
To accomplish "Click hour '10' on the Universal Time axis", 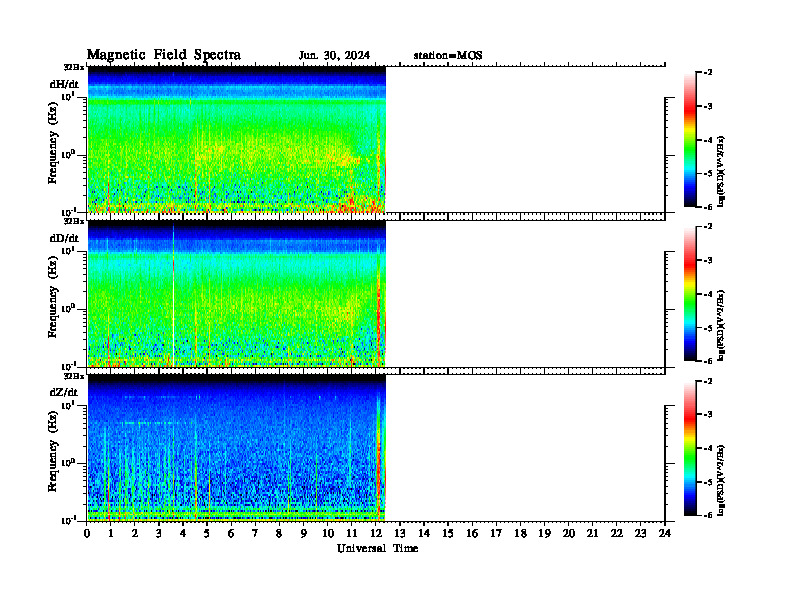I will coord(327,534).
